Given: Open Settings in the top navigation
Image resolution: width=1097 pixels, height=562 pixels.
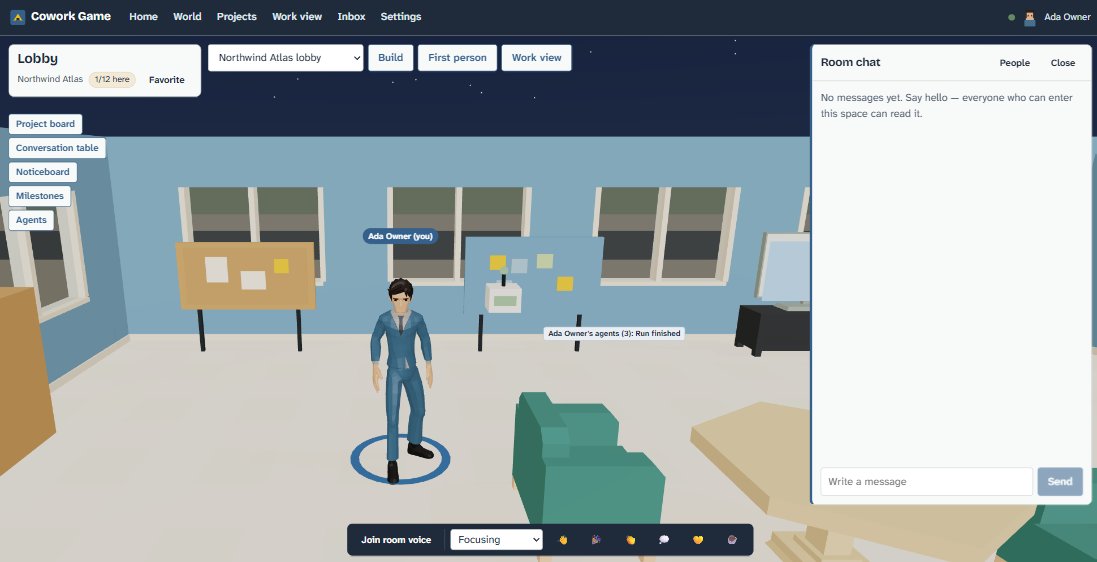Looking at the screenshot, I should 401,17.
